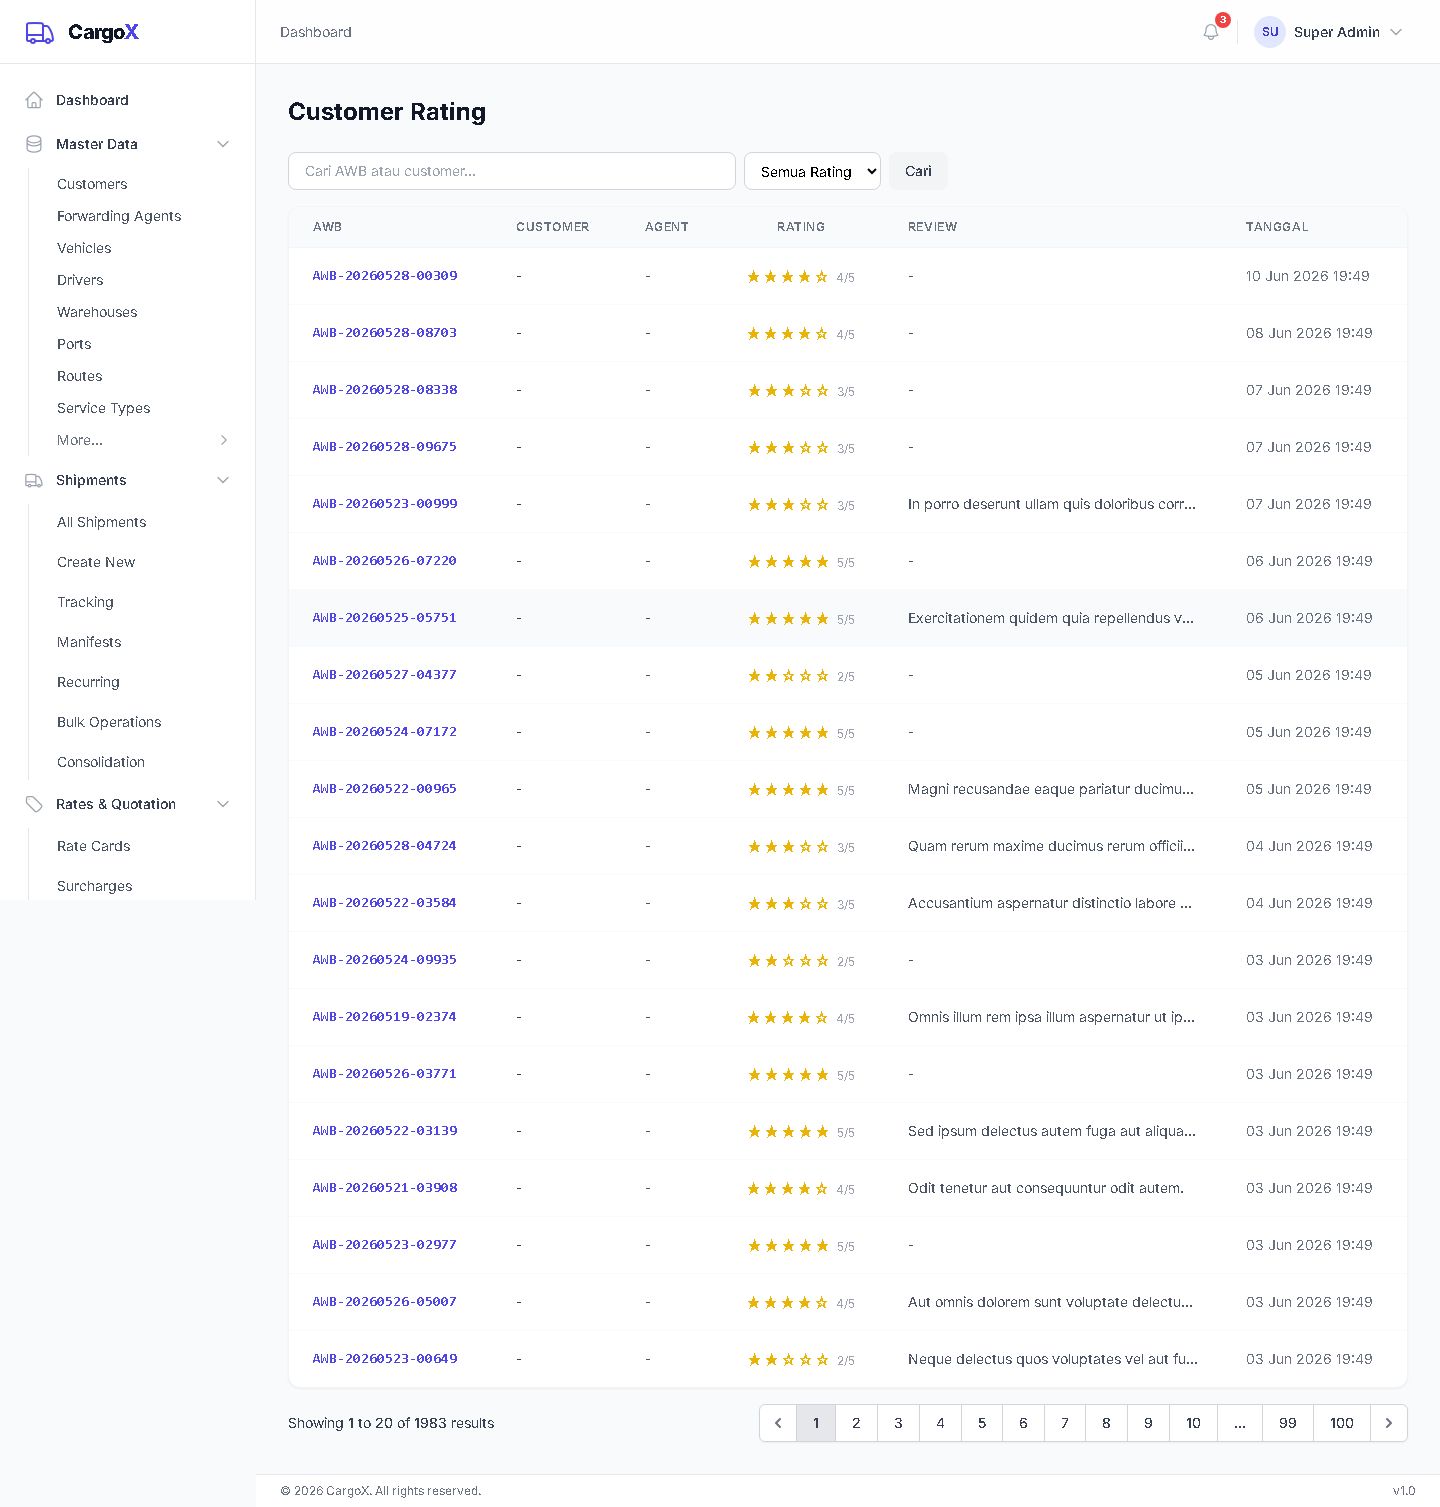
Task: Open the Super Admin user menu chevron
Action: pyautogui.click(x=1396, y=32)
